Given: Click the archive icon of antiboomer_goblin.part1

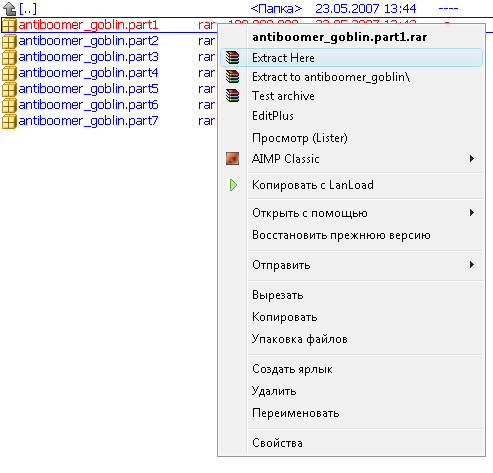Looking at the screenshot, I should [9, 25].
